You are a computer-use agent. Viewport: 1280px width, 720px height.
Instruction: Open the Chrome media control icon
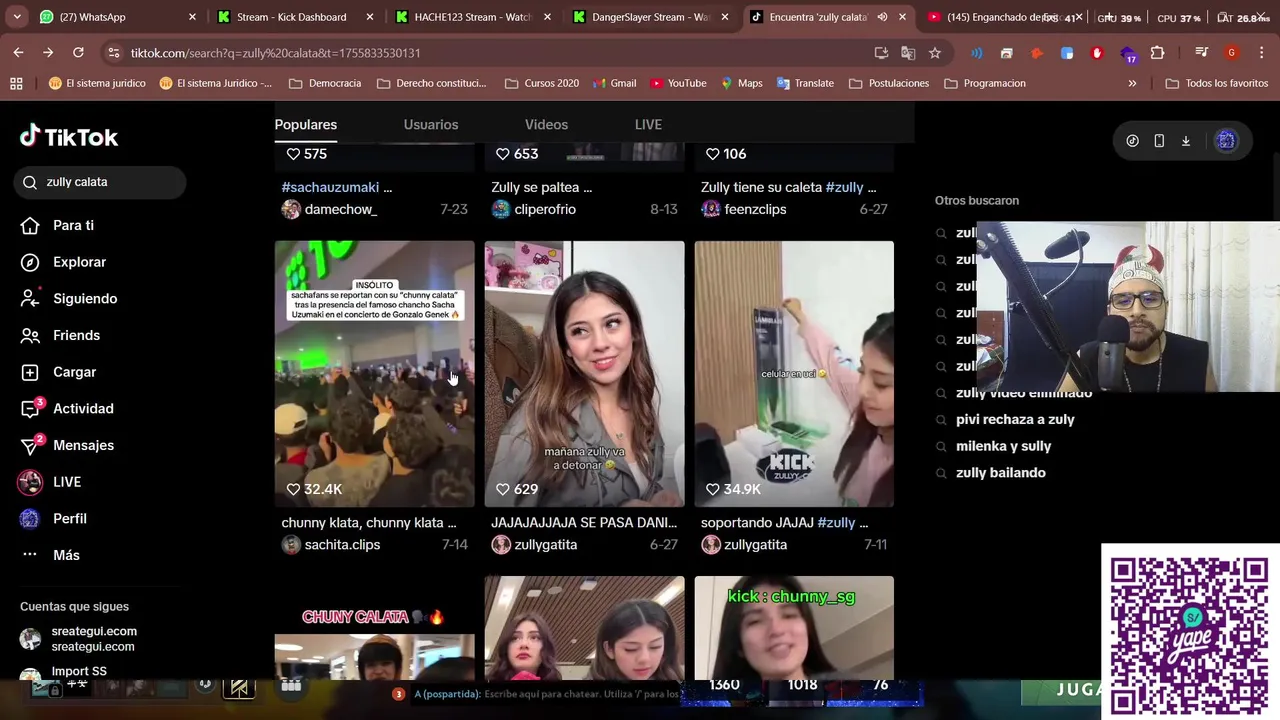click(x=1202, y=53)
